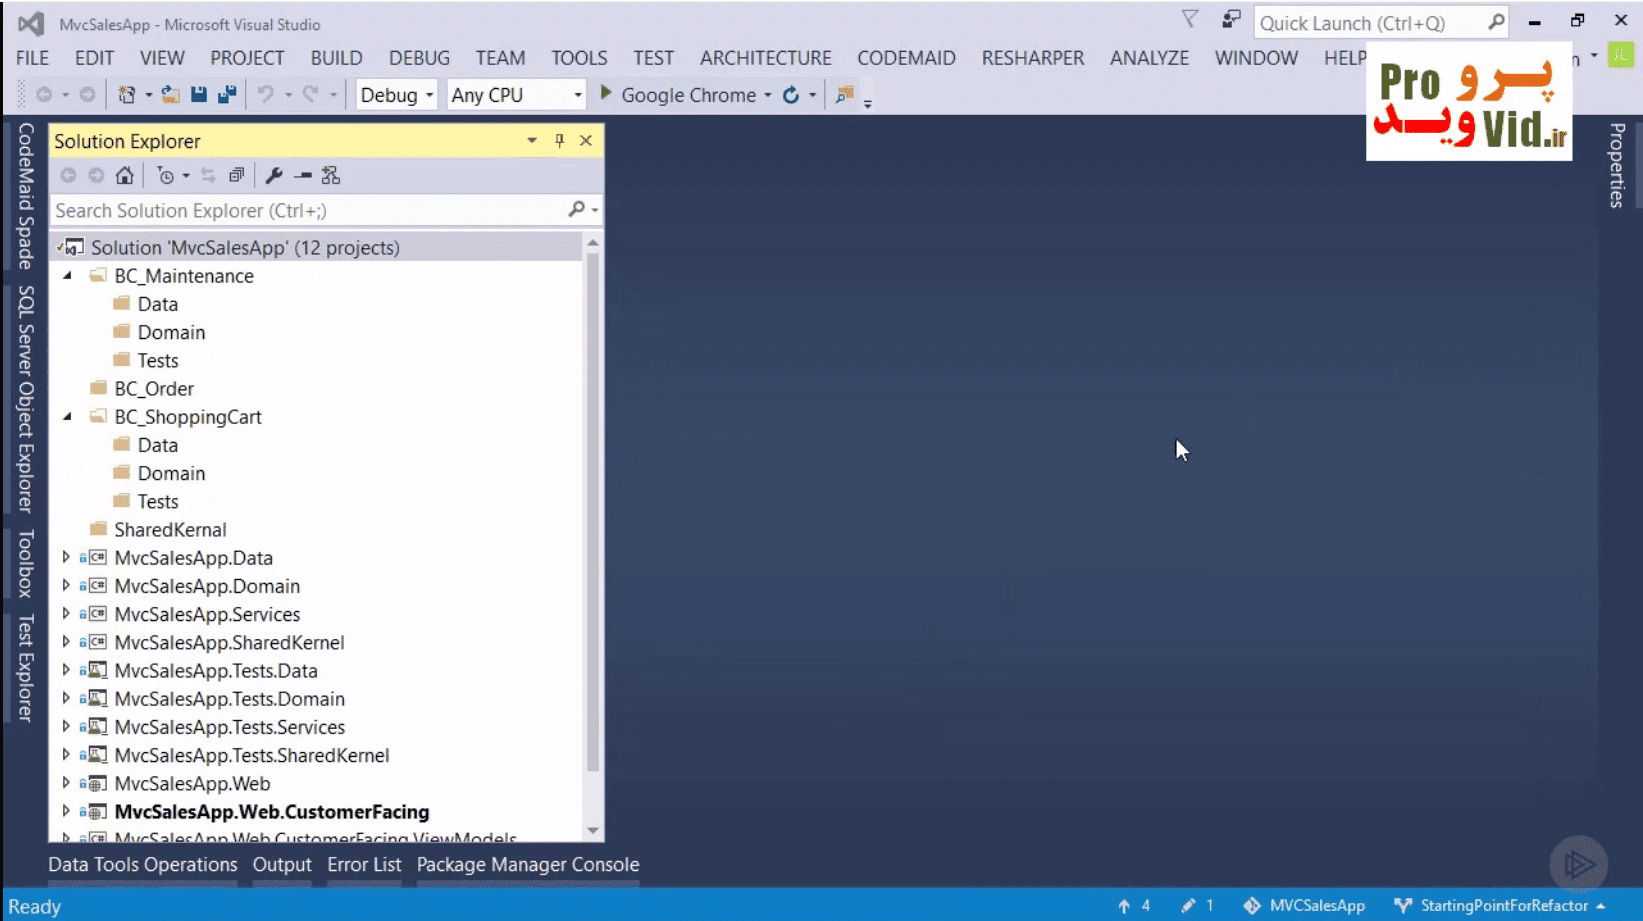
Task: Click the Open File toolbar icon
Action: pyautogui.click(x=171, y=95)
